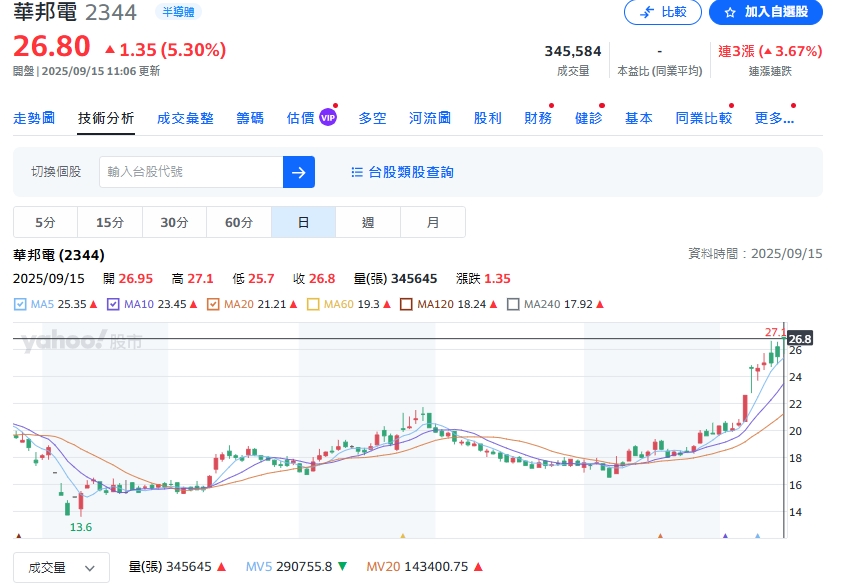Click the VIP badge next to 估價
The image size is (842, 587).
[x=328, y=118]
